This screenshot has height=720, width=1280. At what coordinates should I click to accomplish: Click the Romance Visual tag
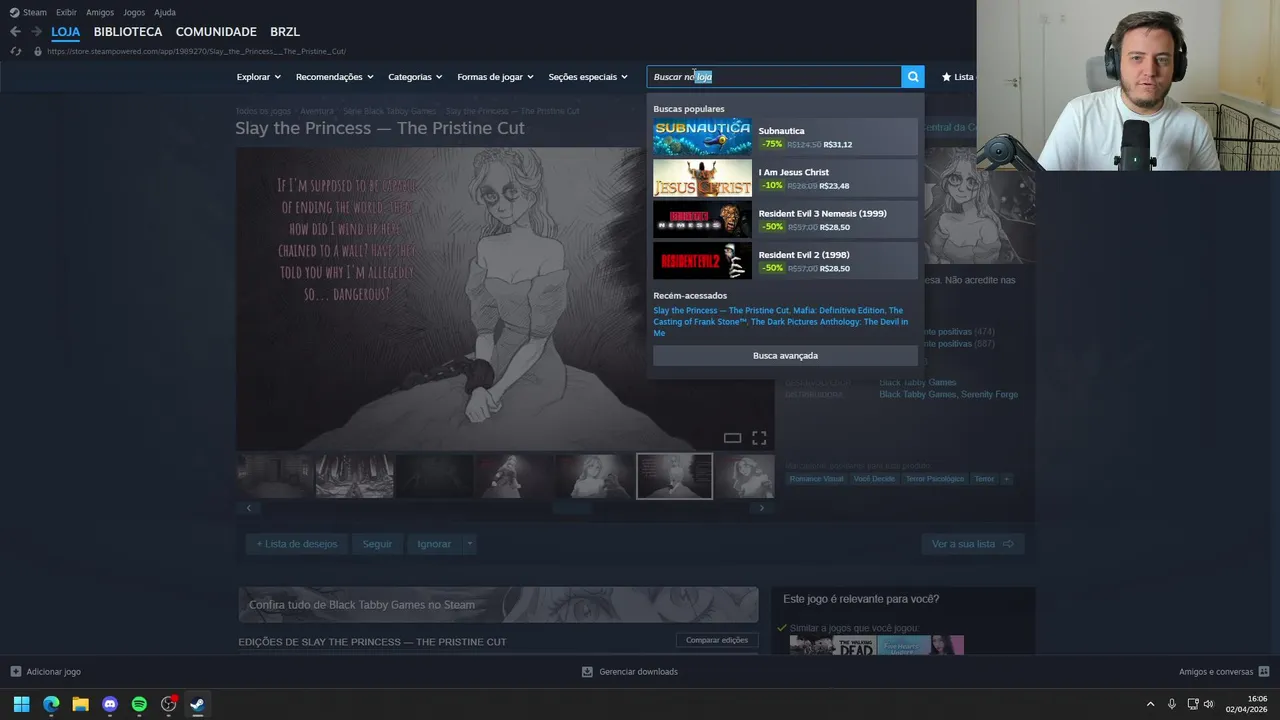pyautogui.click(x=816, y=479)
